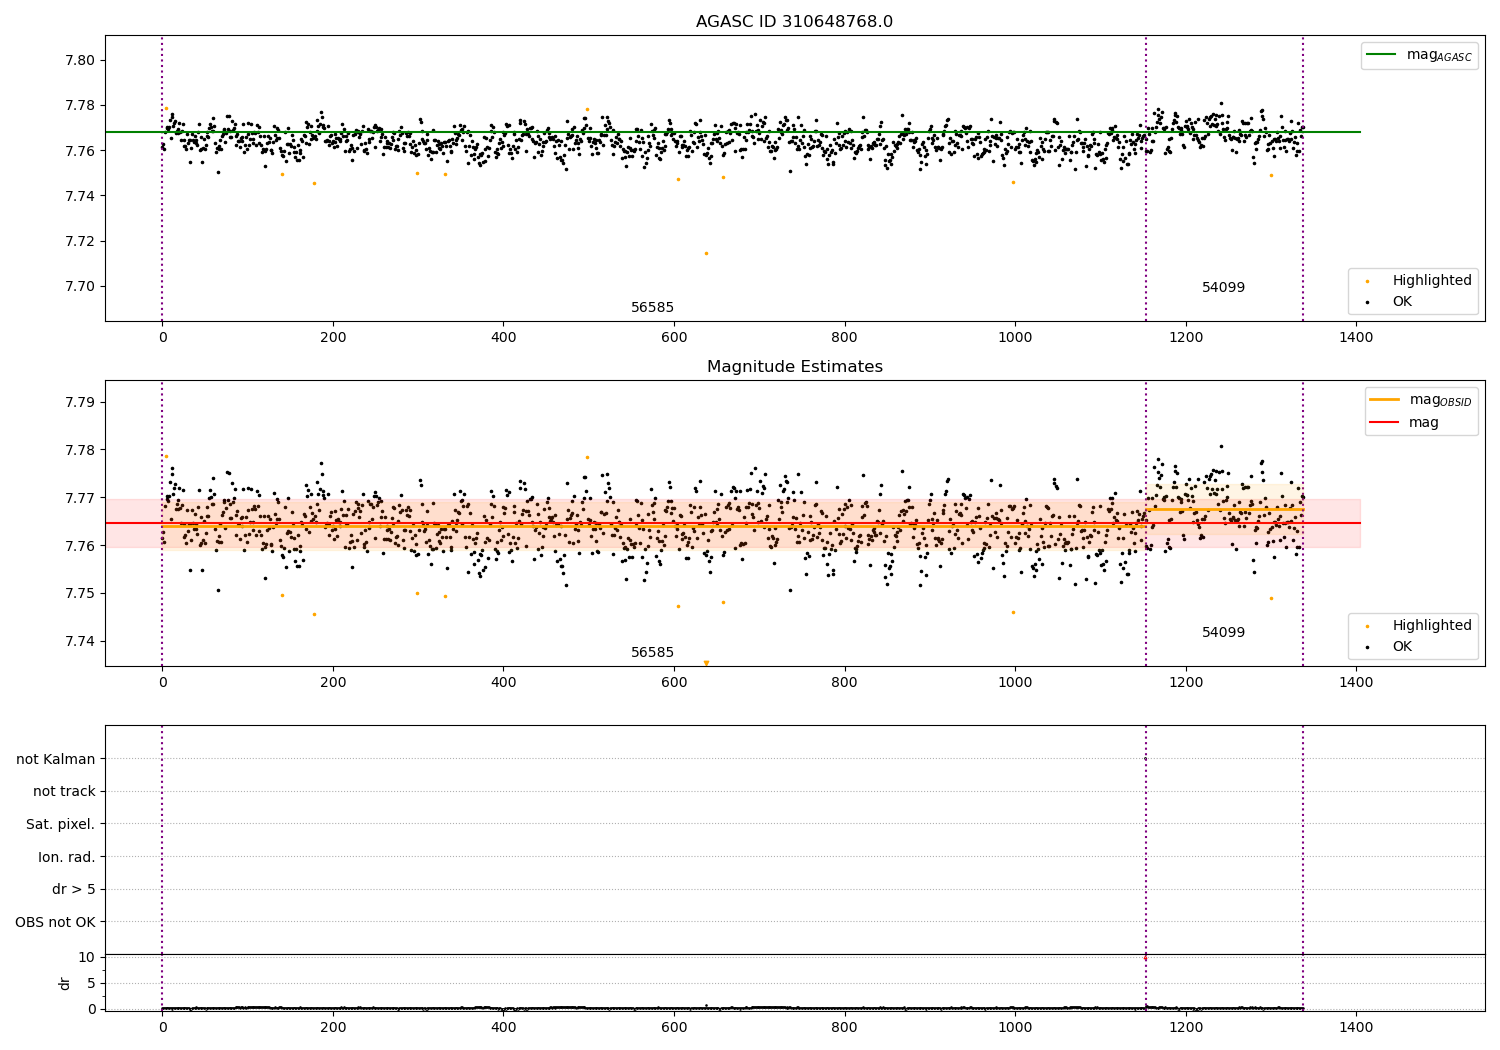Click the 7.80 y-axis tick label
Screen dimensions: 1500x1050
coord(80,60)
